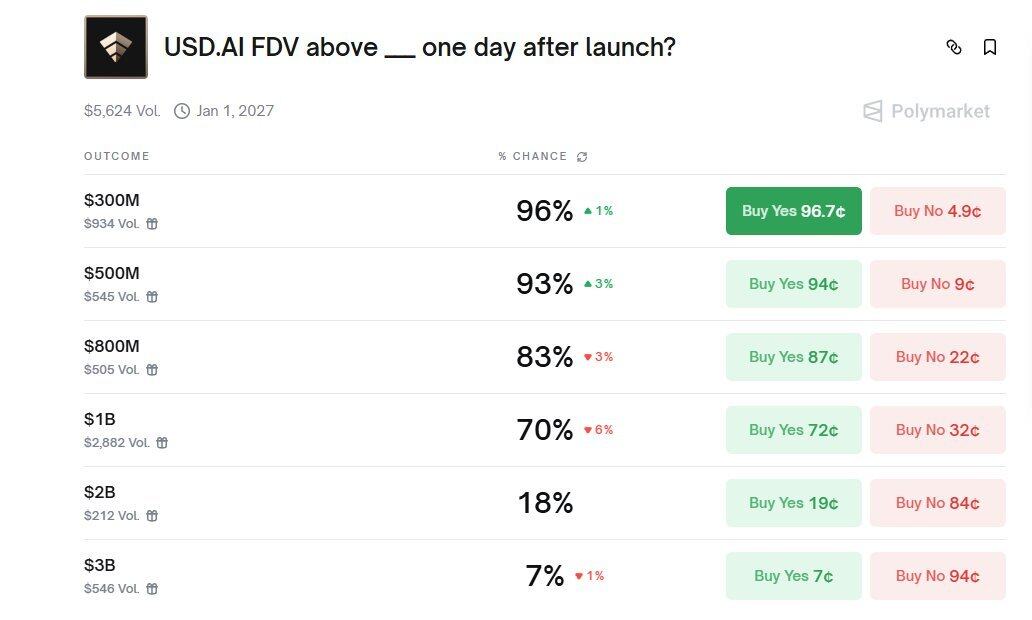Screen dimensions: 1032x620
Task: Click Buy No 84¢ on $2B outcome
Action: [x=937, y=503]
